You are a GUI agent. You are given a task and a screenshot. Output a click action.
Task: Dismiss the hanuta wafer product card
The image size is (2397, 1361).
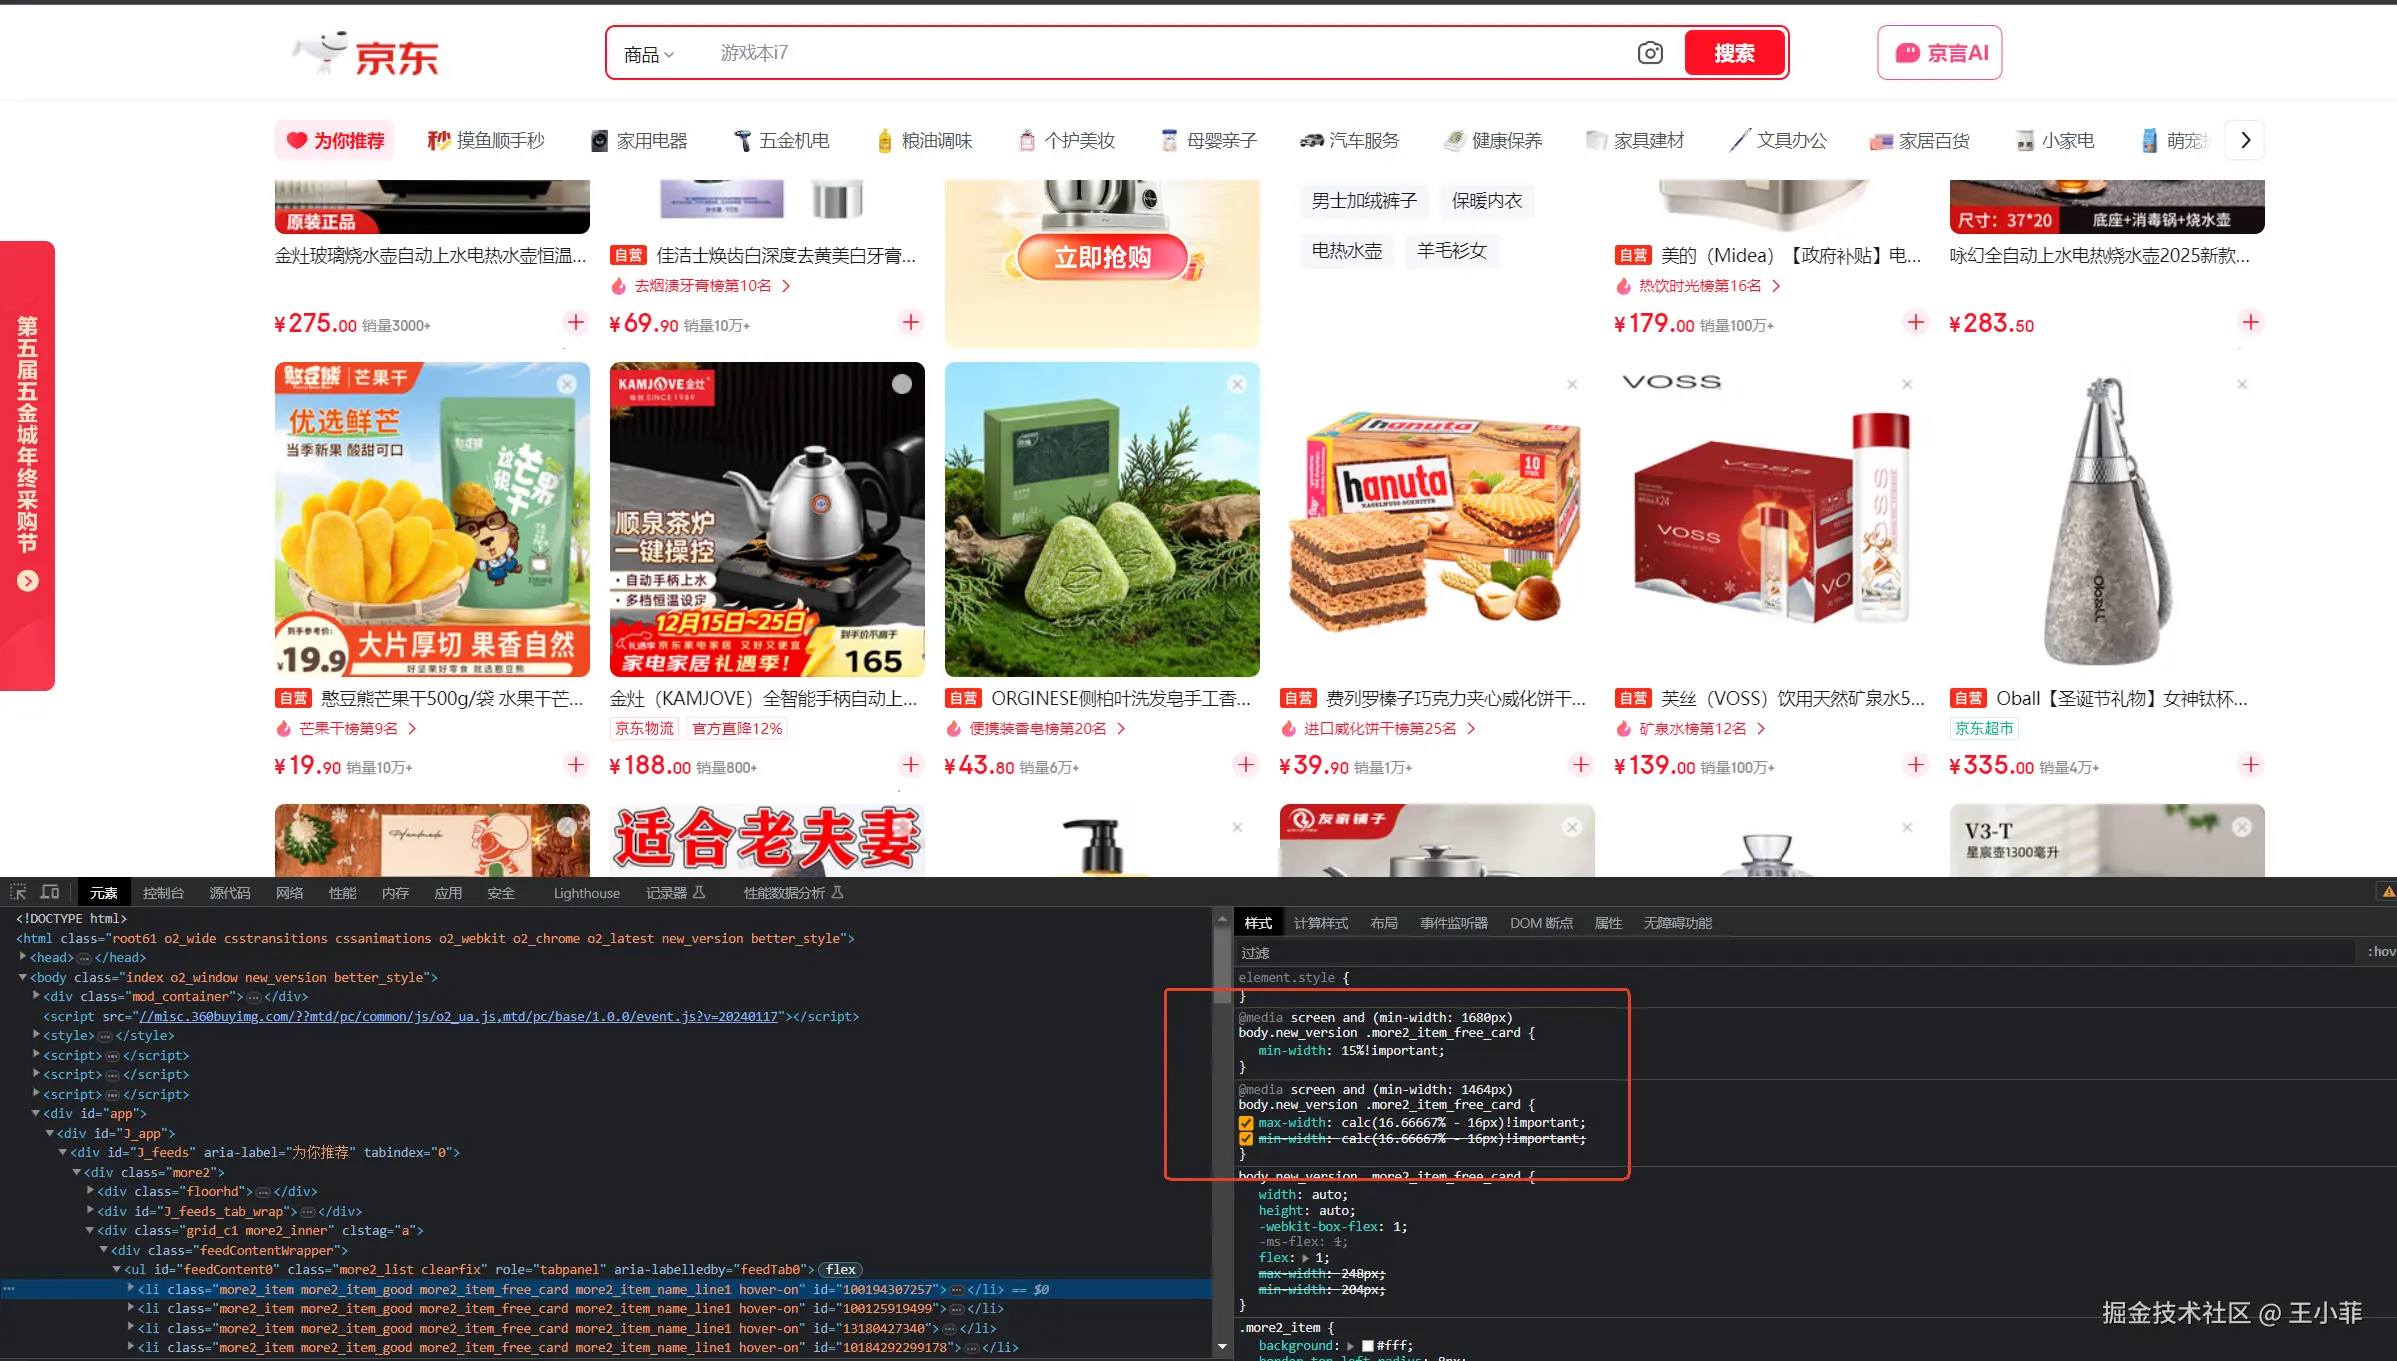(x=1572, y=384)
